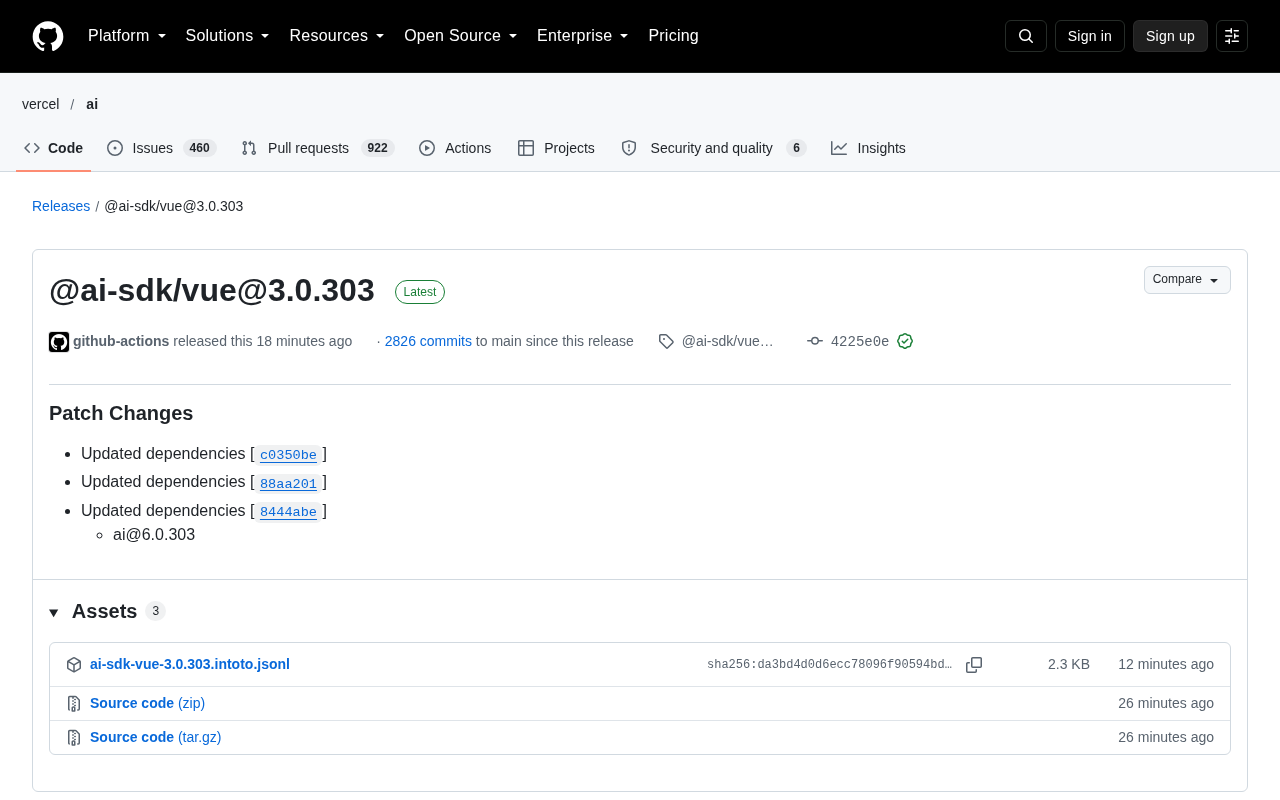Click the archive icon for Source code (tar.gz)
1280x800 pixels.
[74, 738]
